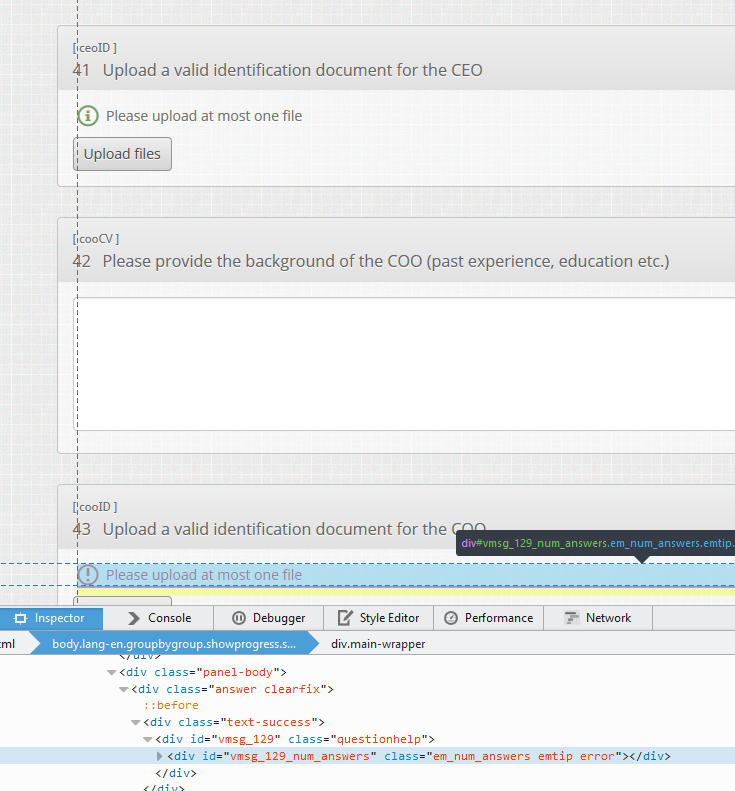Click the Inspector tab icon

pos(20,618)
